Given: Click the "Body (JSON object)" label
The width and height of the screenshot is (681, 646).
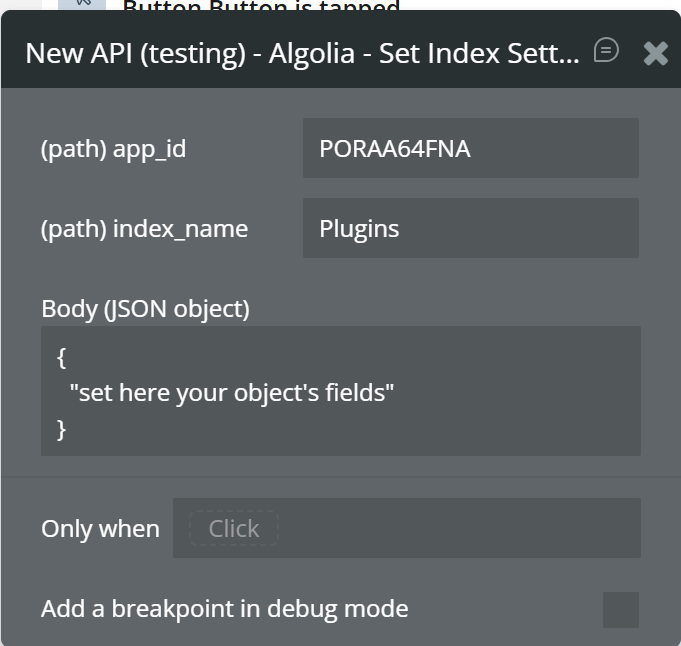Looking at the screenshot, I should coord(145,309).
